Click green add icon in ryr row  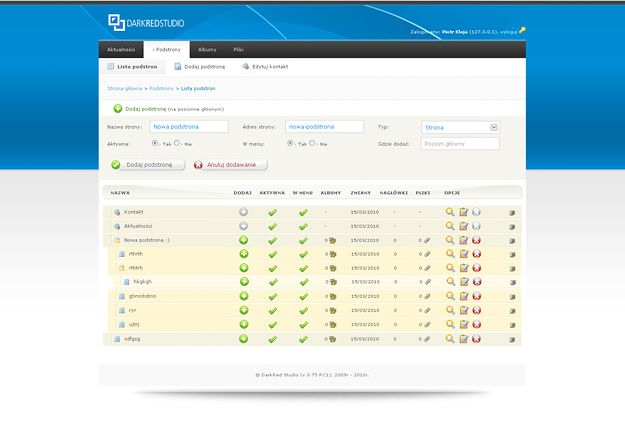(243, 310)
